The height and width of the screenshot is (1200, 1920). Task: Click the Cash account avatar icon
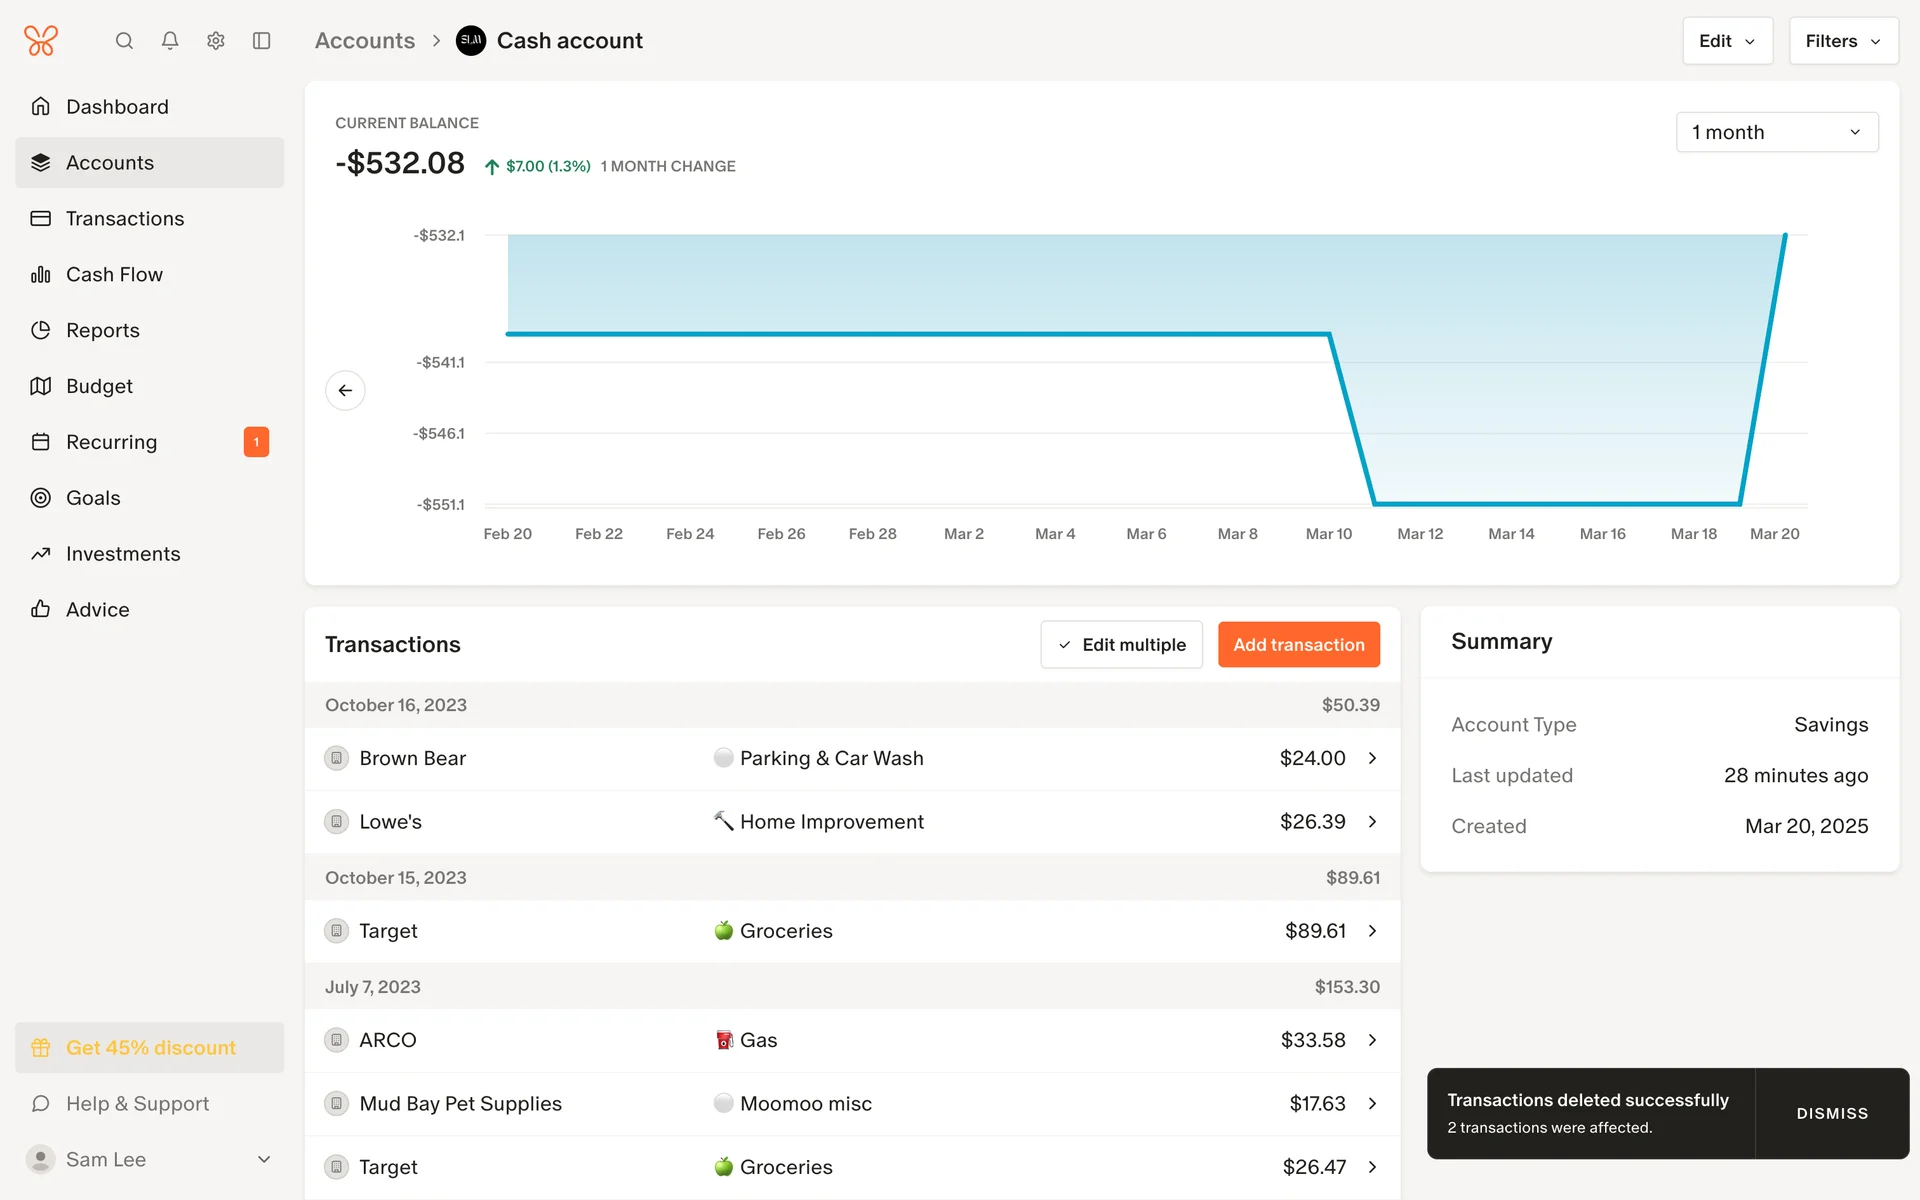pos(471,41)
